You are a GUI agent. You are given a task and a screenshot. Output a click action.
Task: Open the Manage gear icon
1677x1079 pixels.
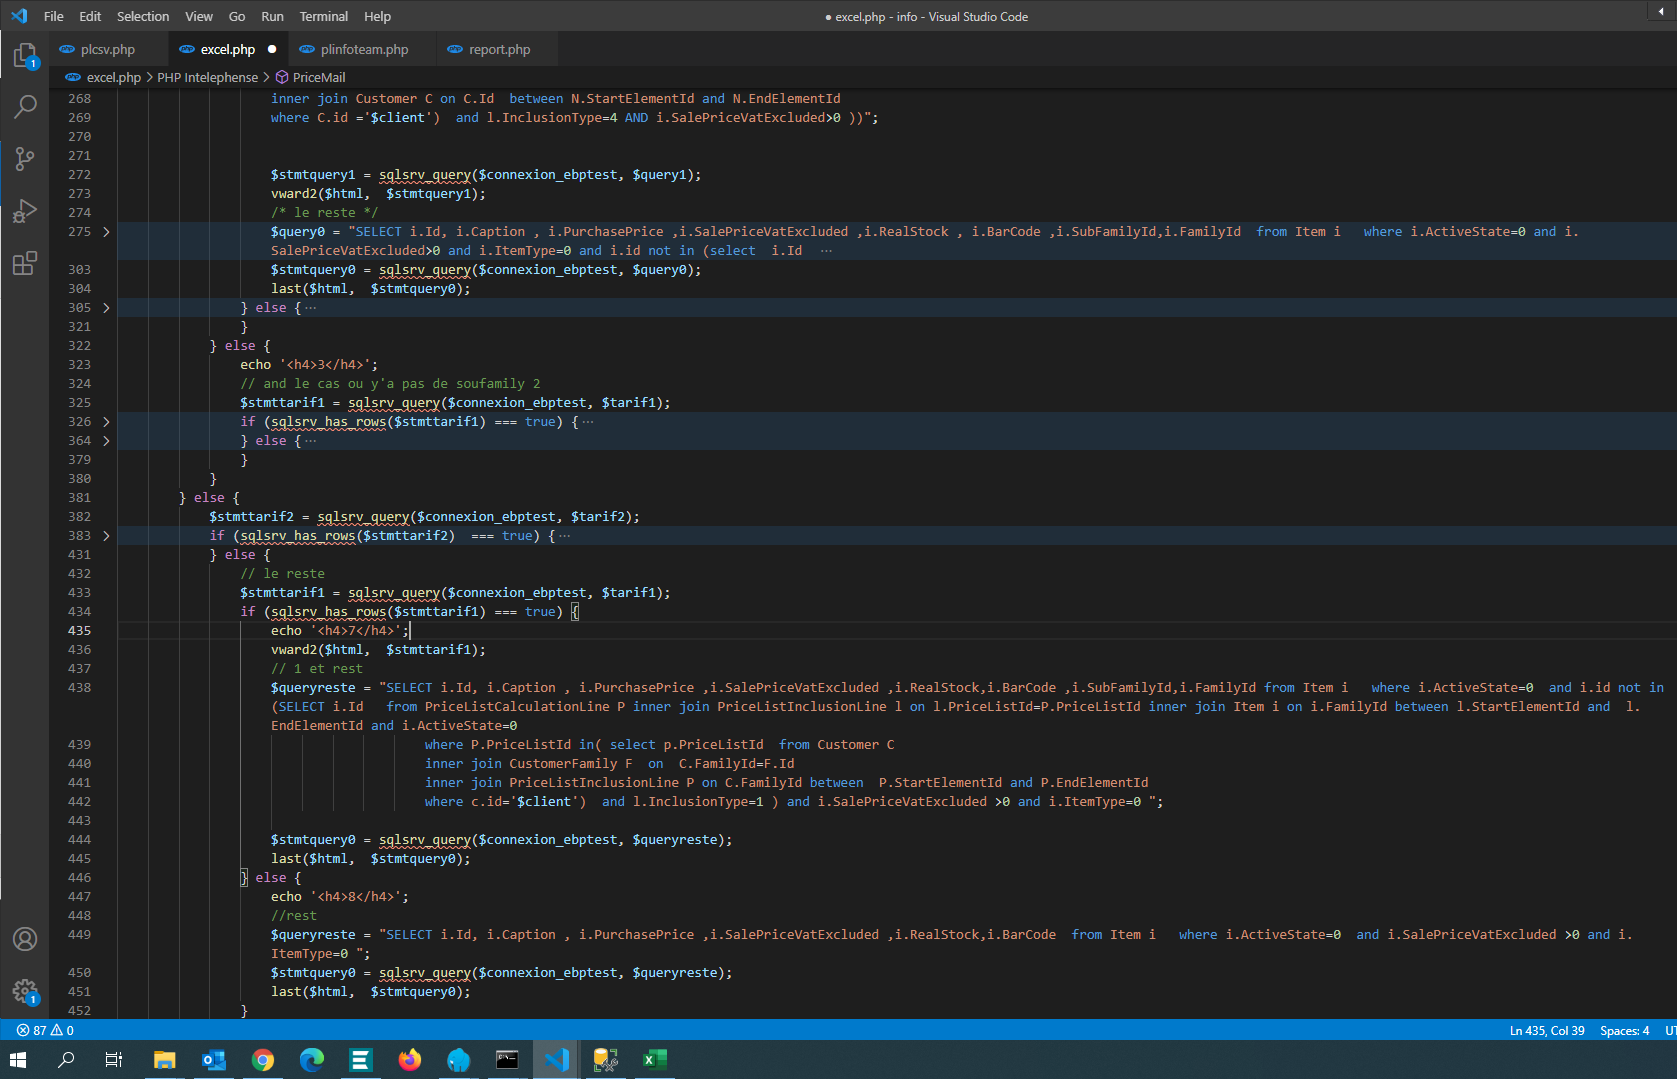pos(25,991)
